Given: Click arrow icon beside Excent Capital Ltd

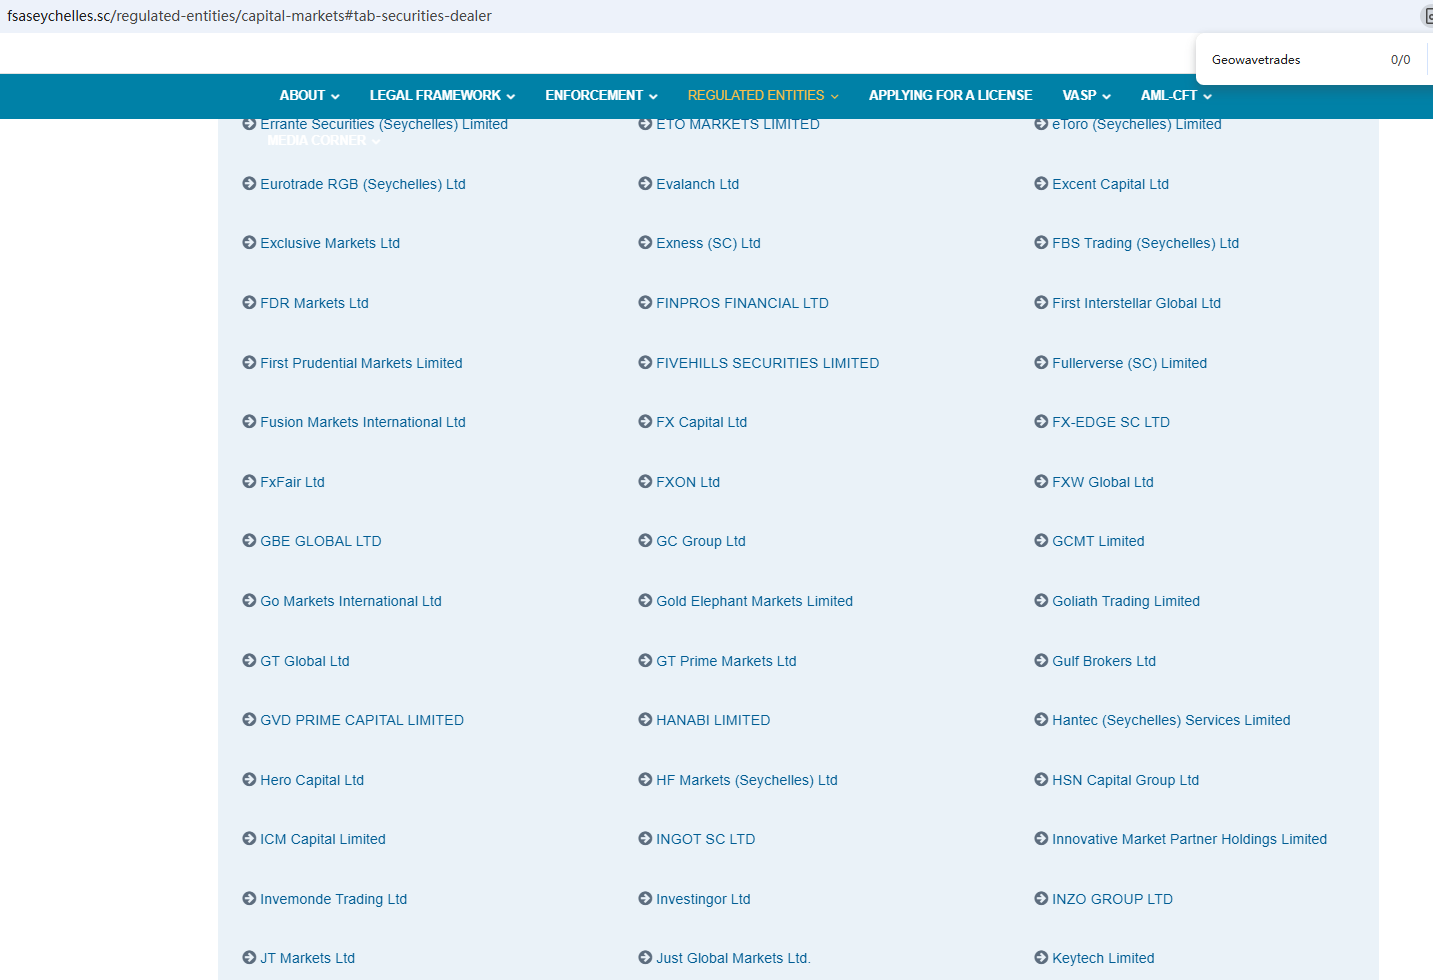Looking at the screenshot, I should (1041, 184).
